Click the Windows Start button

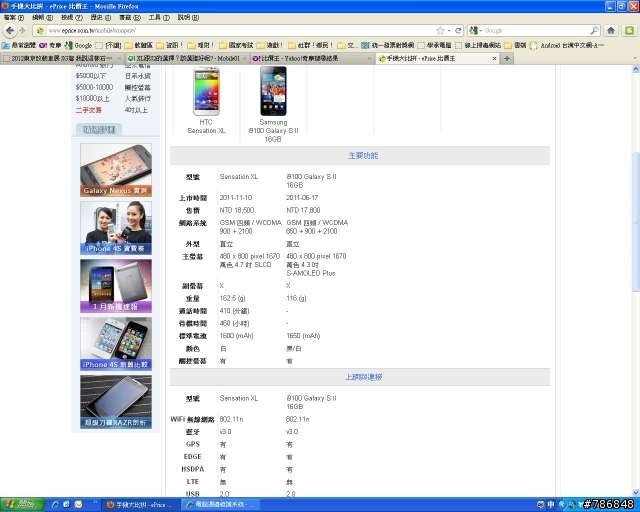22,505
